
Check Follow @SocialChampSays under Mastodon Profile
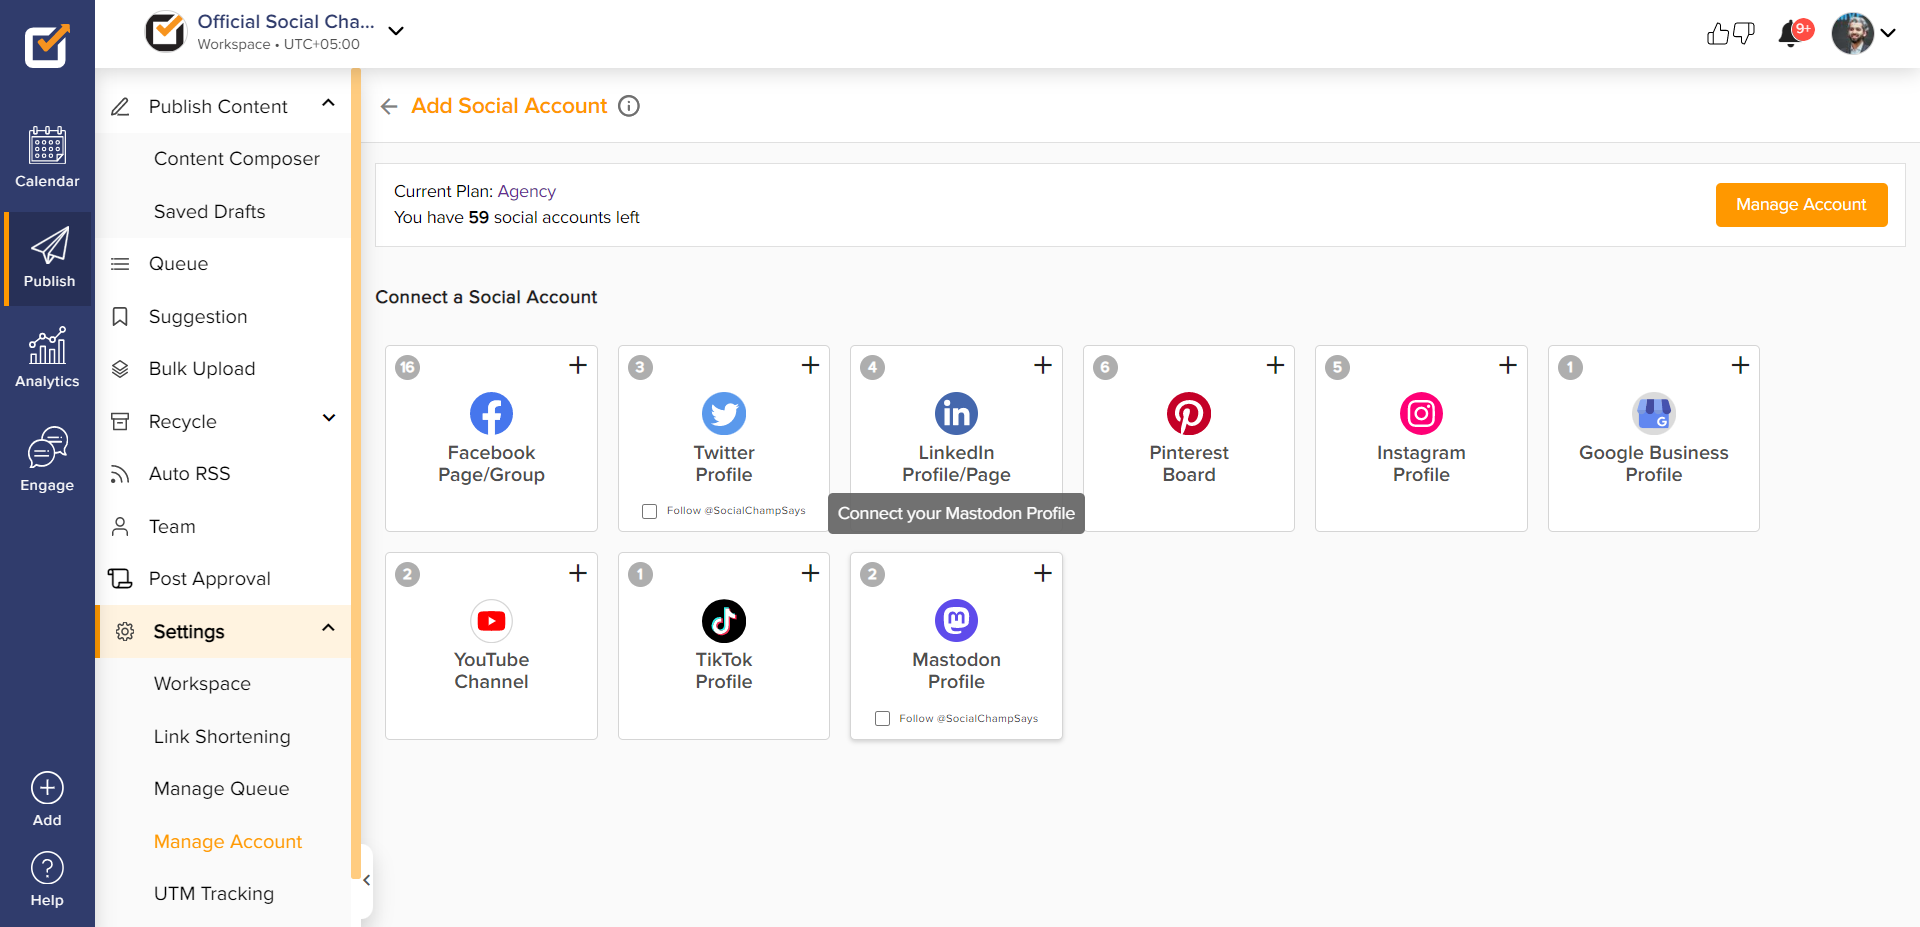(882, 719)
